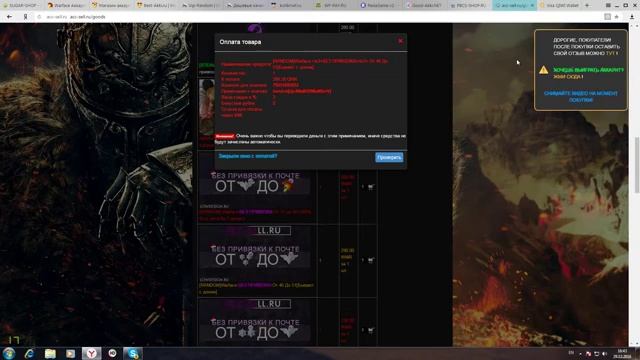Click the page vertical scrollbar thumb
The width and height of the screenshot is (640, 360).
[636, 164]
